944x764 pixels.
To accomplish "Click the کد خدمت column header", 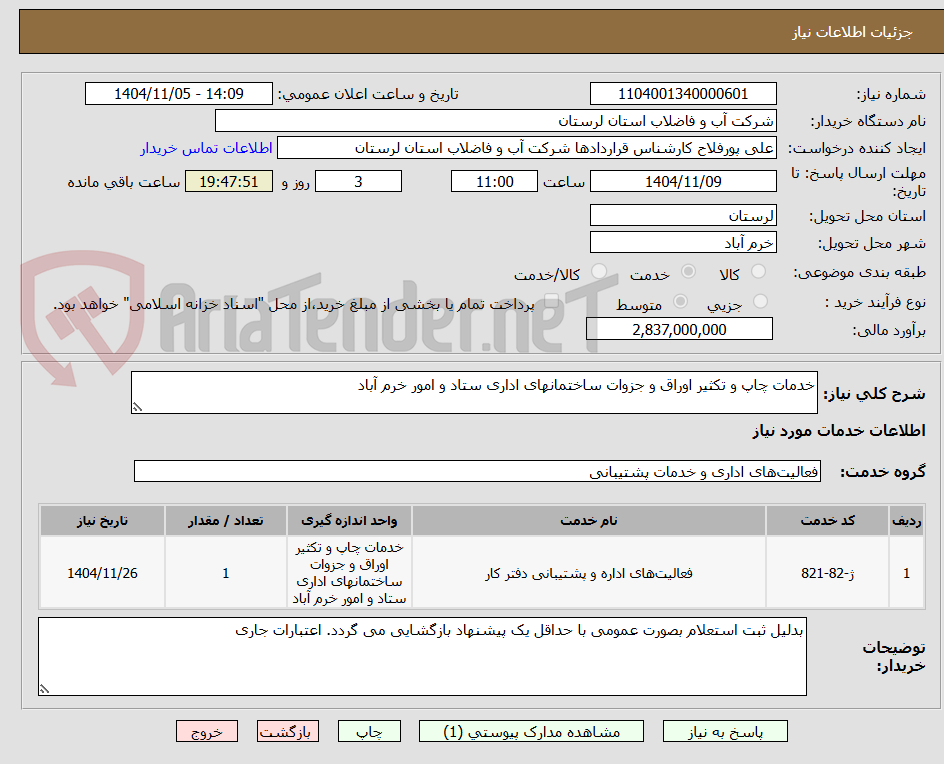I will coord(827,521).
